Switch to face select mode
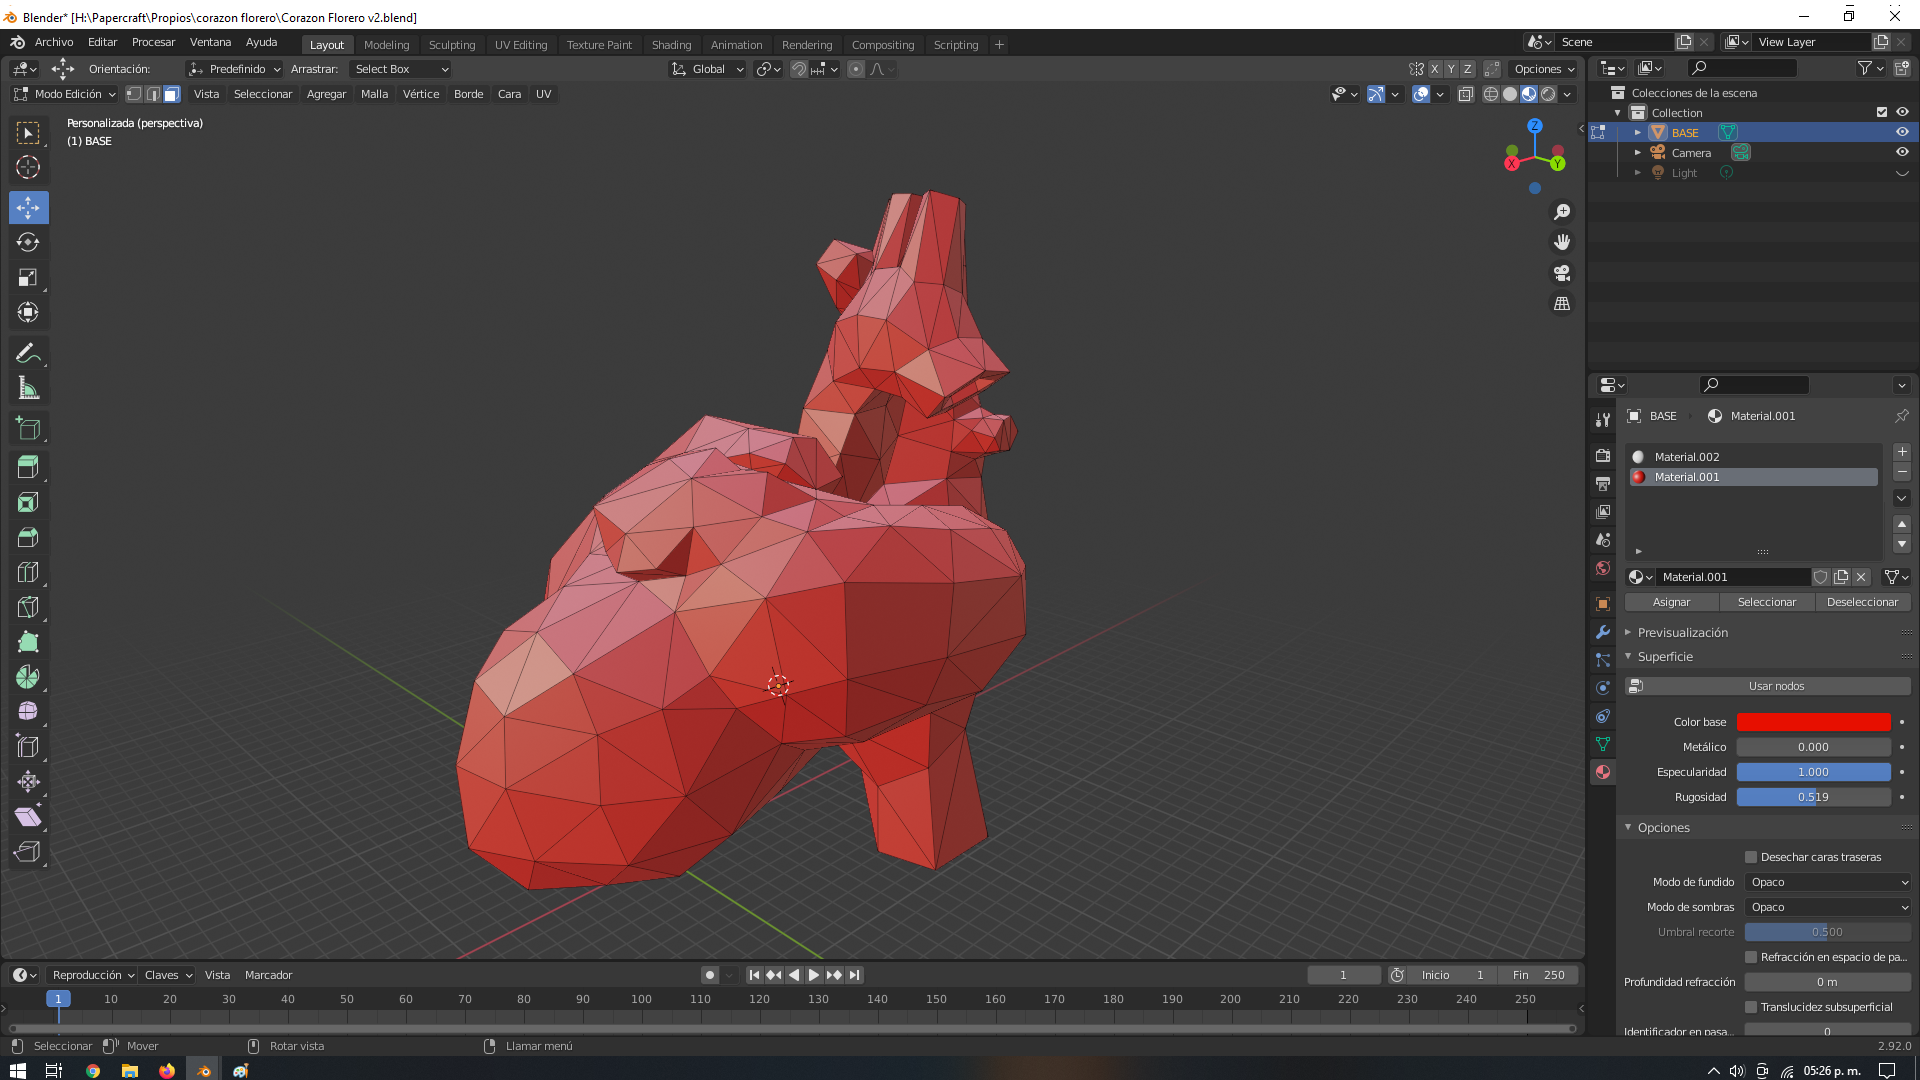 pos(172,94)
